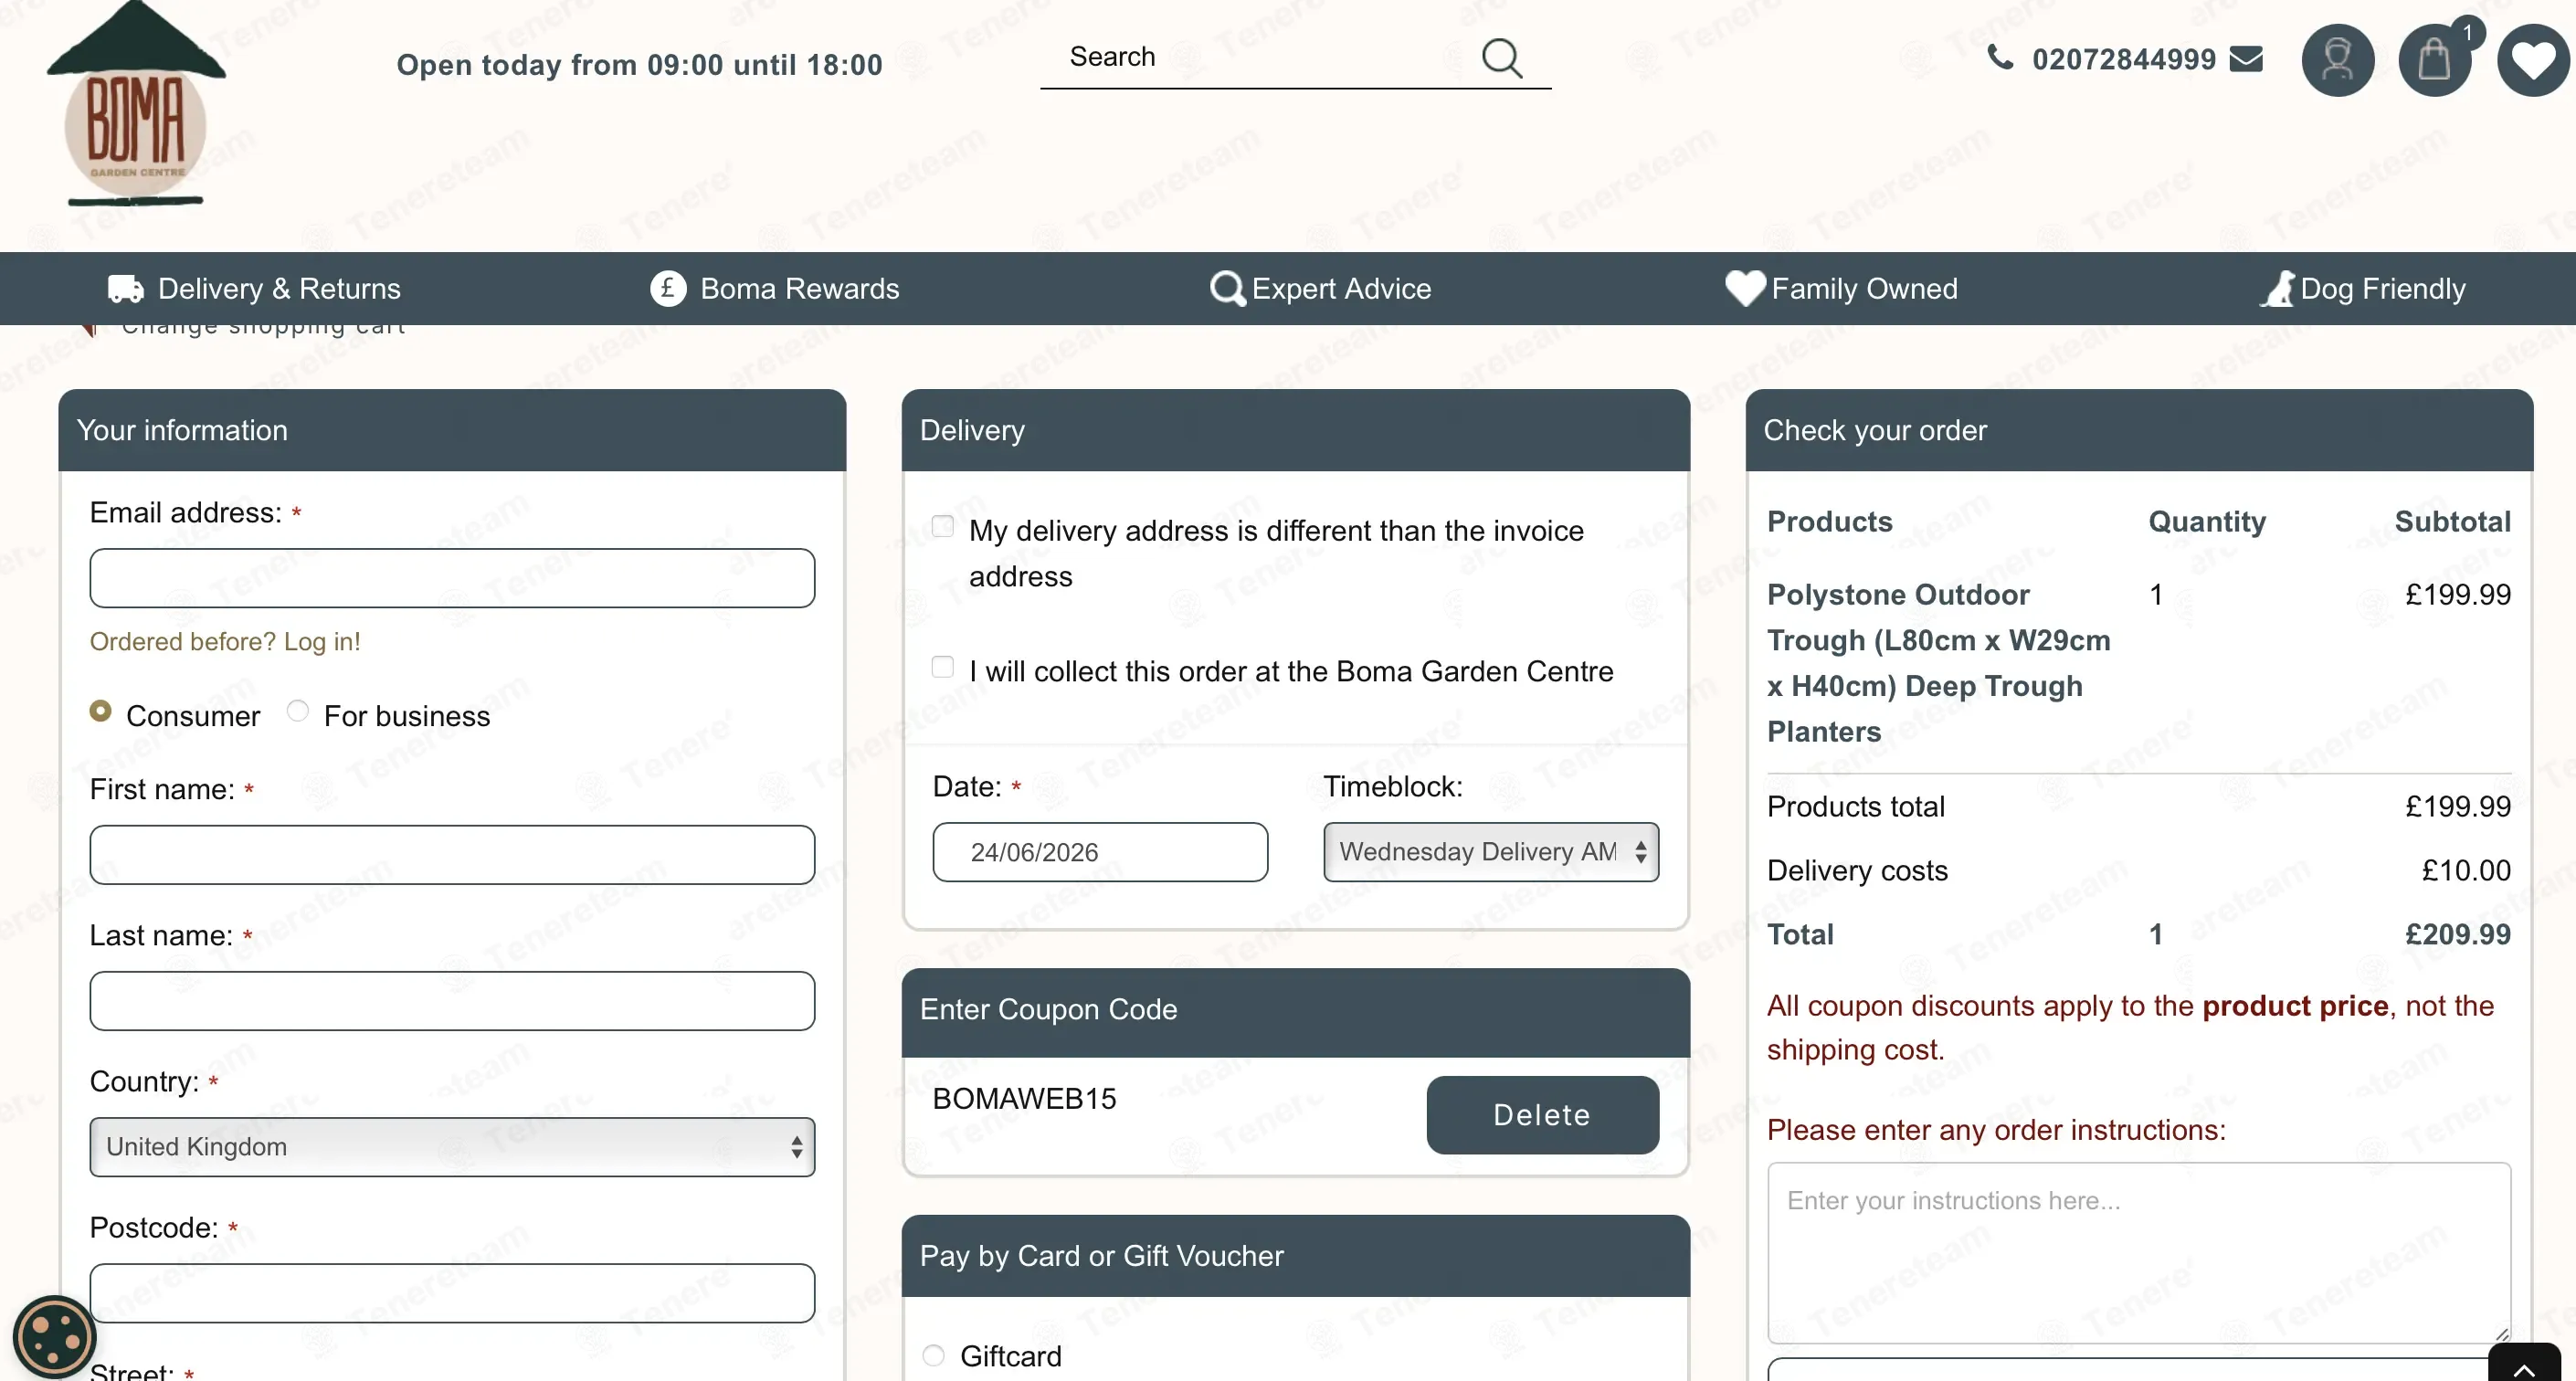
Task: Delete the BOMAWEB15 coupon code
Action: click(1542, 1115)
